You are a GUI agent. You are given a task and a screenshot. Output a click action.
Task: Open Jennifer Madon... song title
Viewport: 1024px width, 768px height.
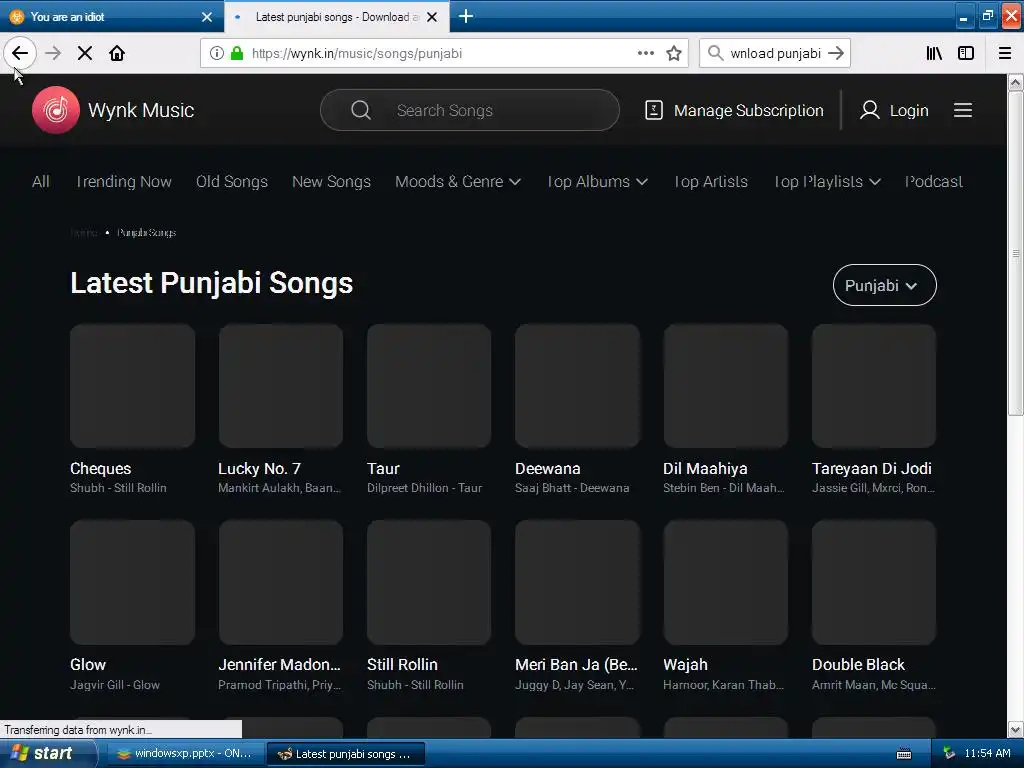280,664
